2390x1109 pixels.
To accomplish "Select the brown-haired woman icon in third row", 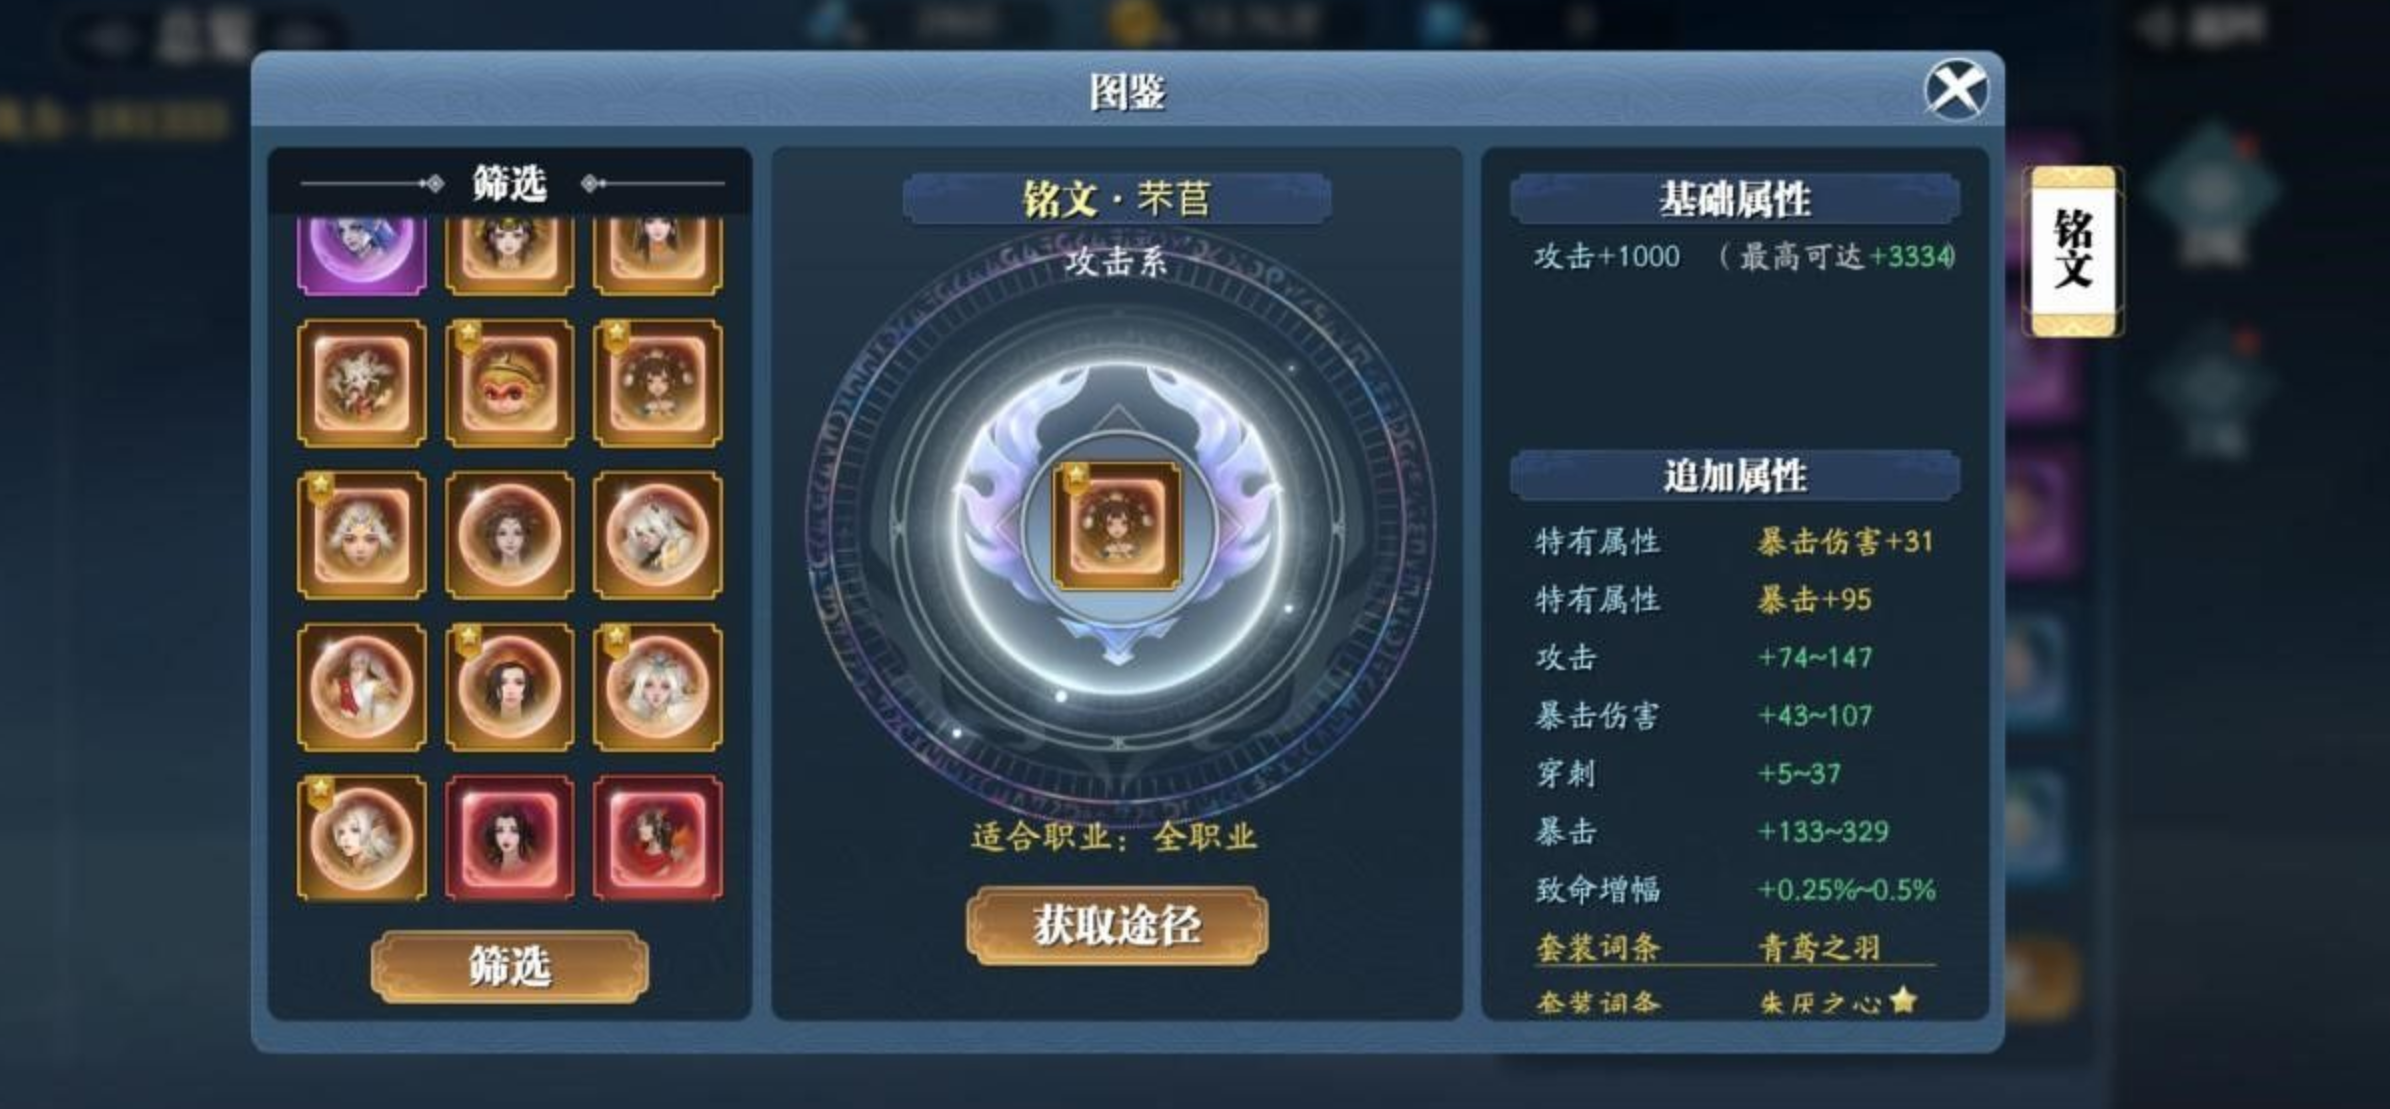I will [510, 535].
